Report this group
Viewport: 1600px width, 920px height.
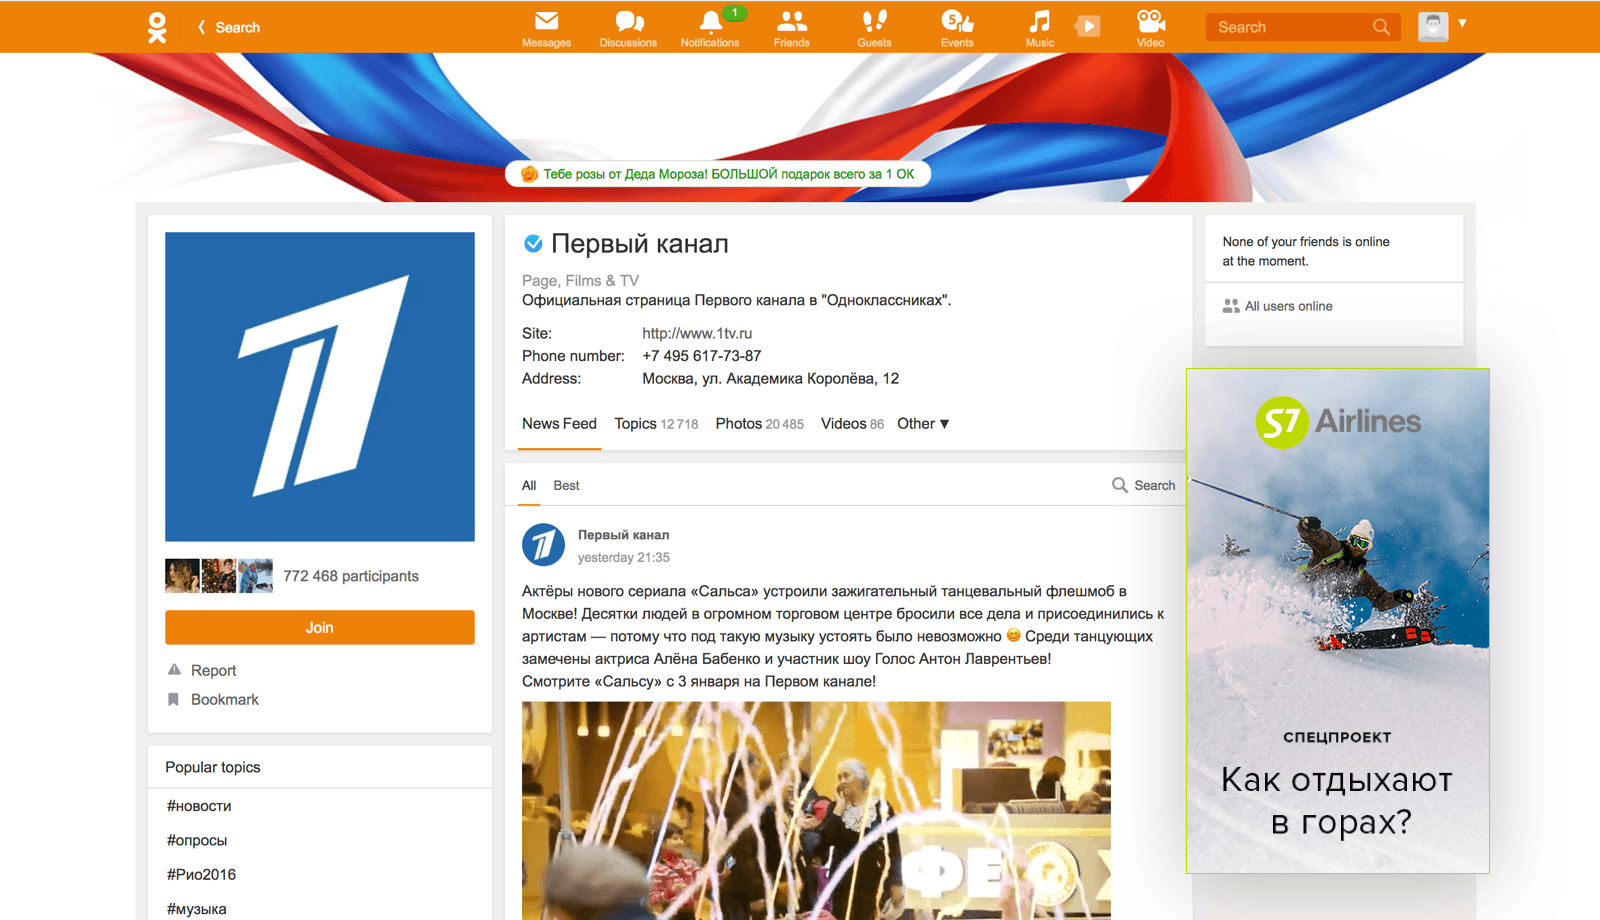tap(202, 670)
